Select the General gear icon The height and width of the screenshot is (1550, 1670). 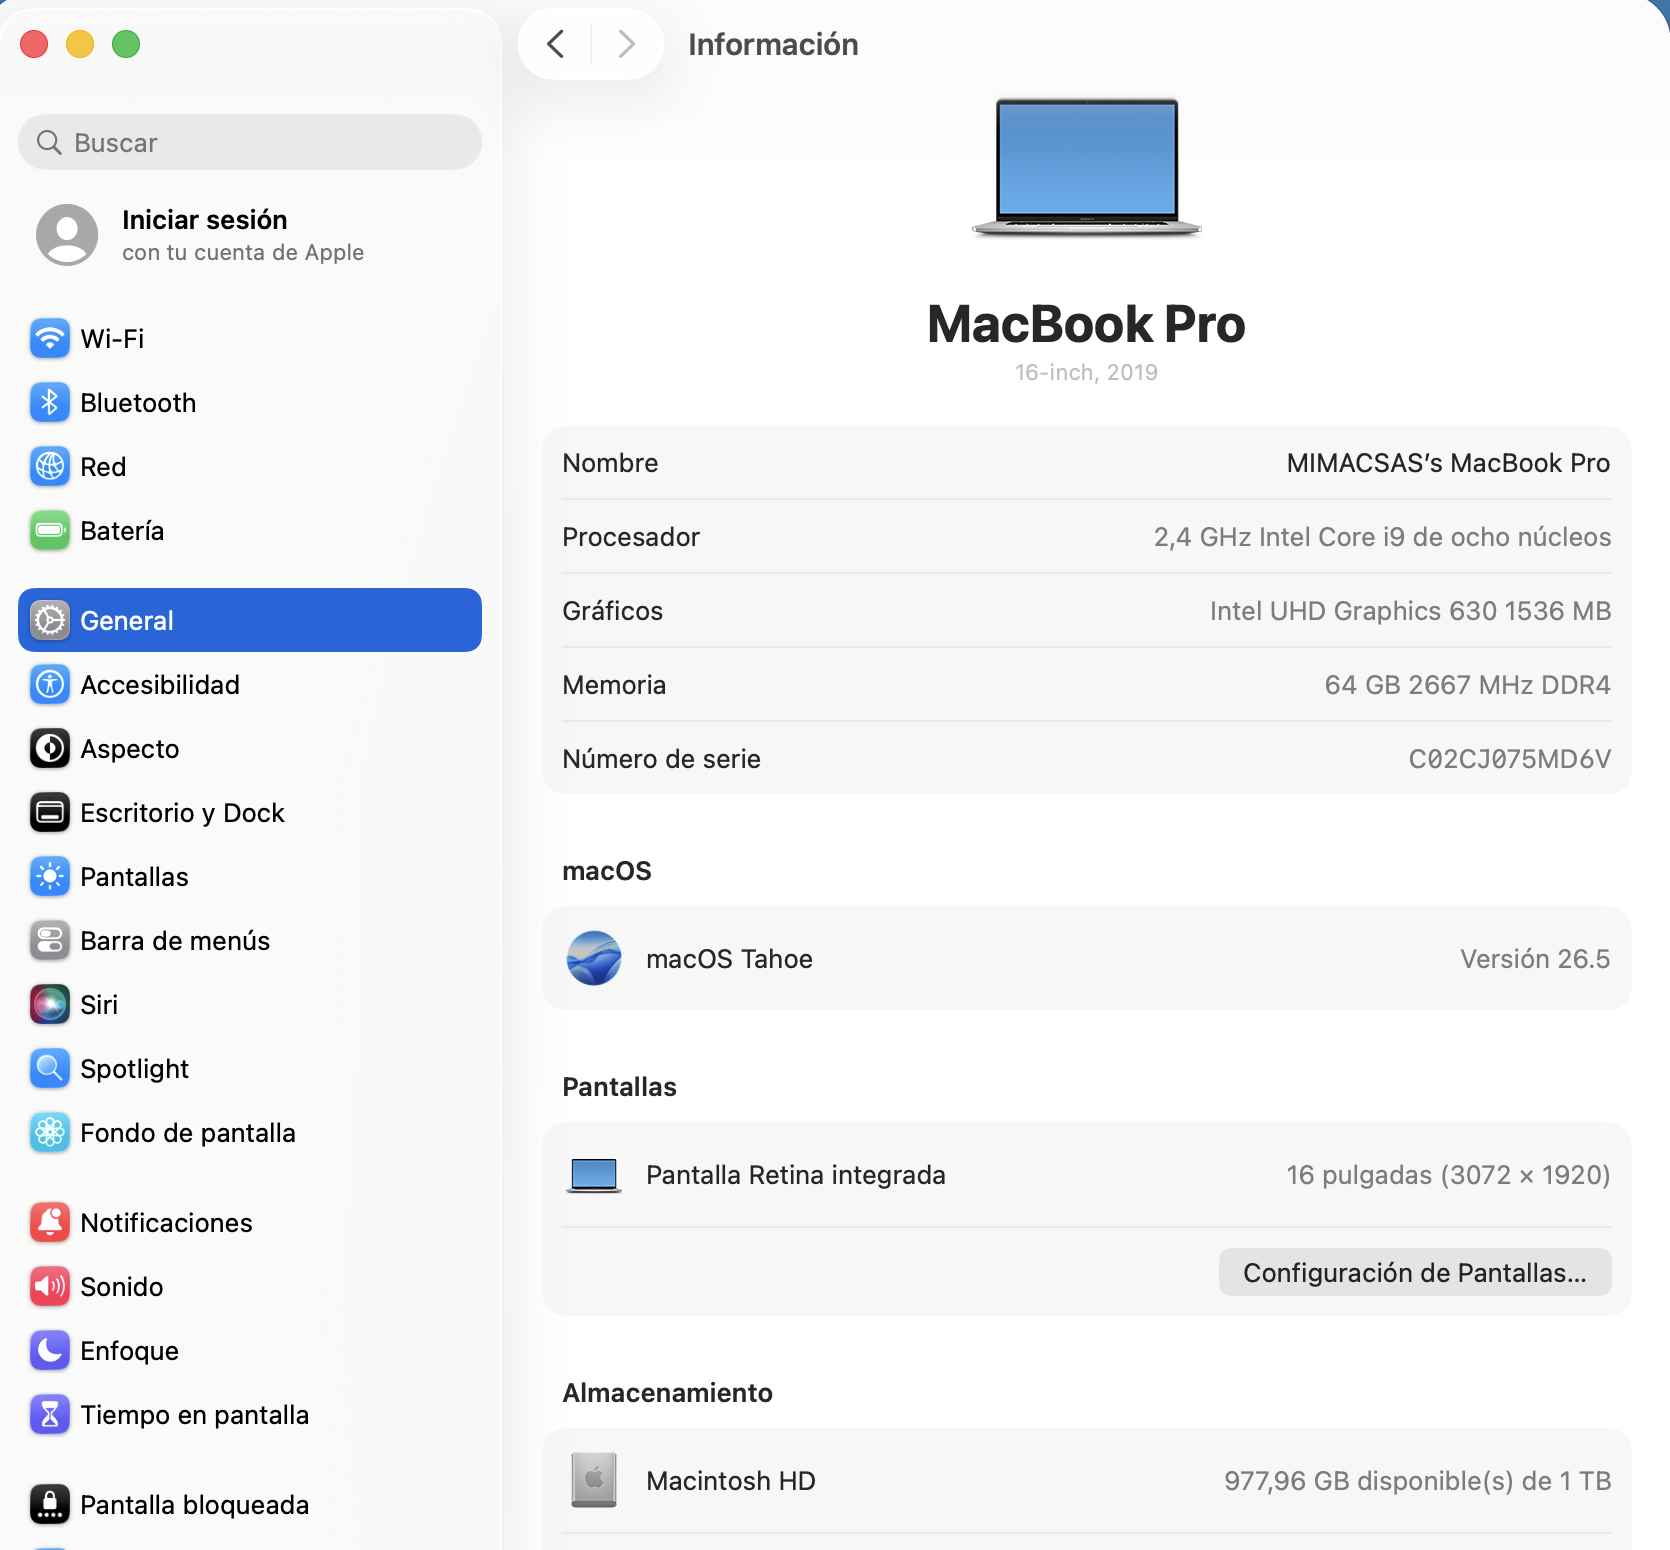(50, 620)
